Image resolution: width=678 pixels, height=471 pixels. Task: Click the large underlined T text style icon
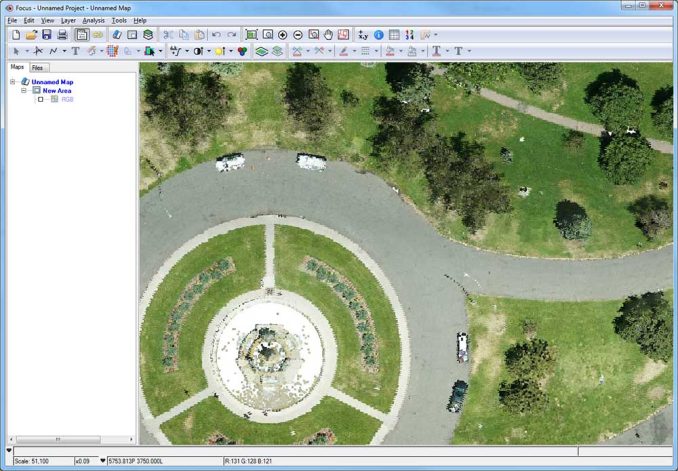click(x=436, y=51)
